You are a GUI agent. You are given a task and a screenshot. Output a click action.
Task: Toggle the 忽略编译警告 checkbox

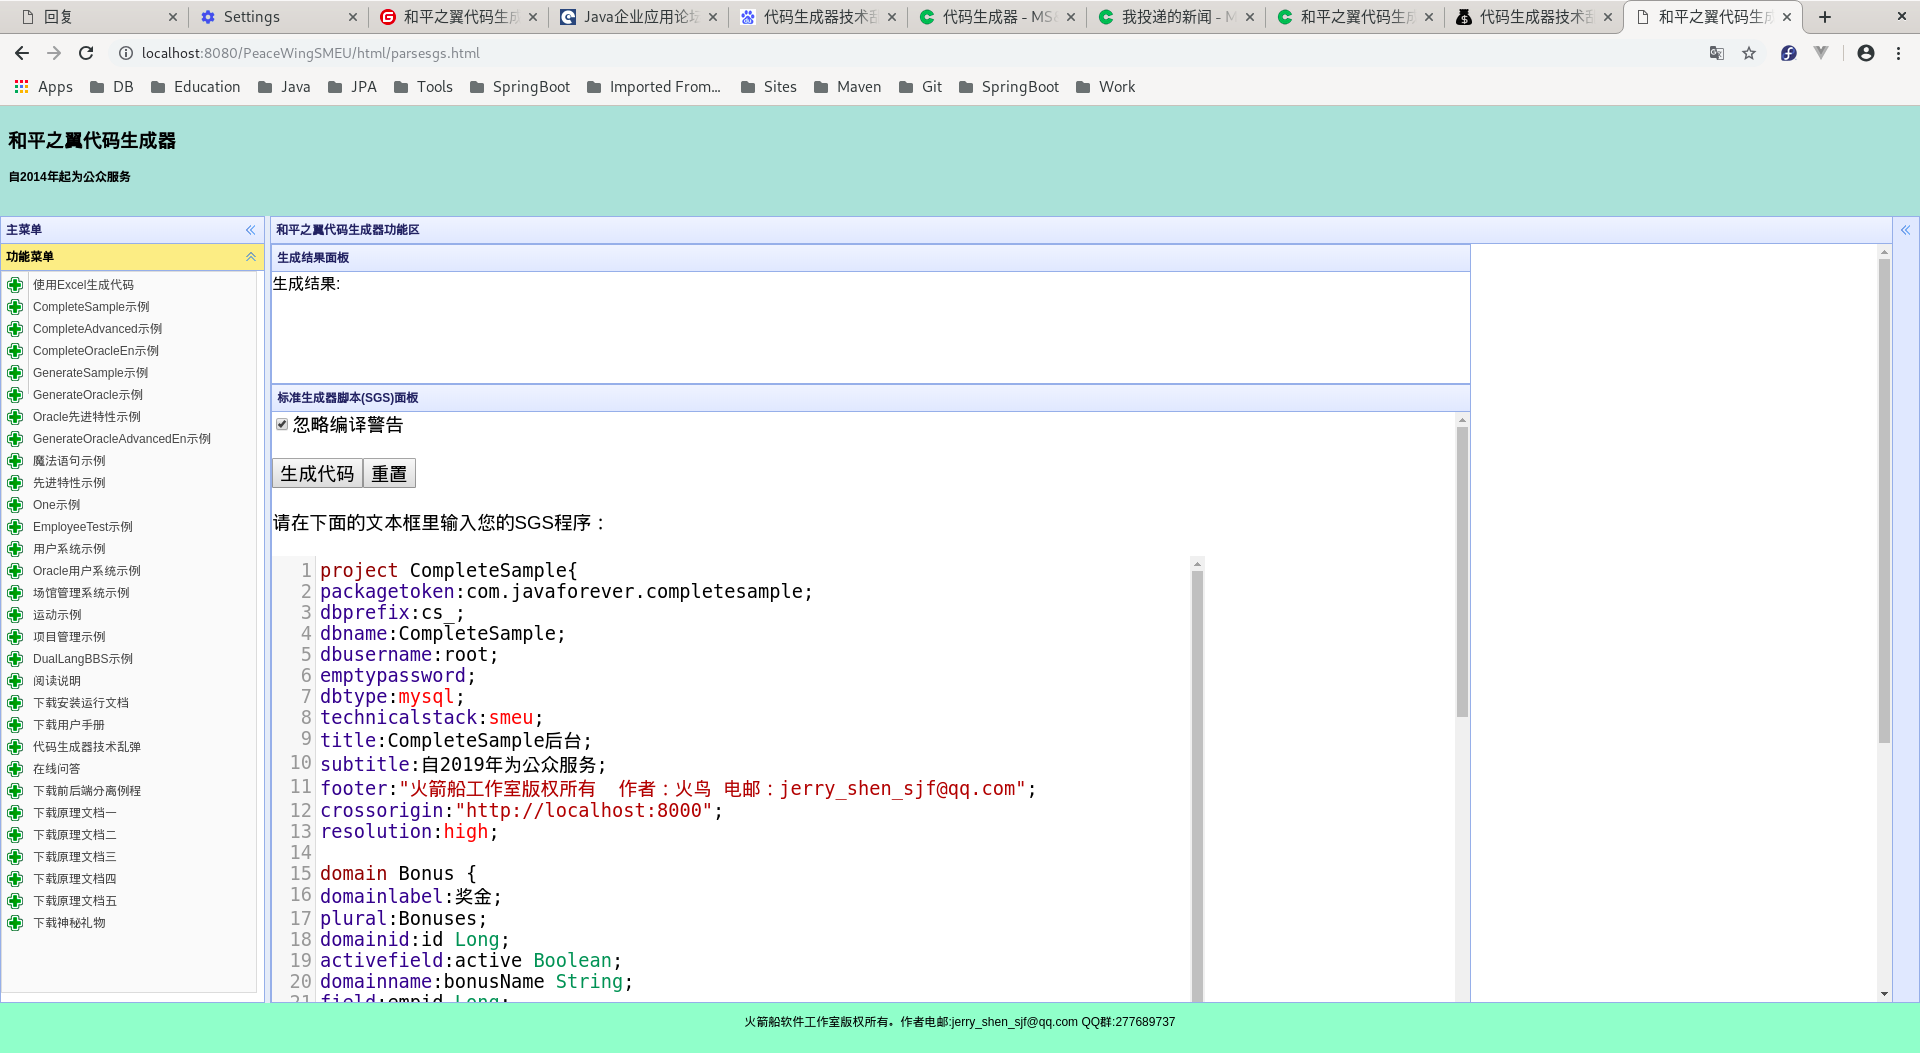tap(282, 424)
